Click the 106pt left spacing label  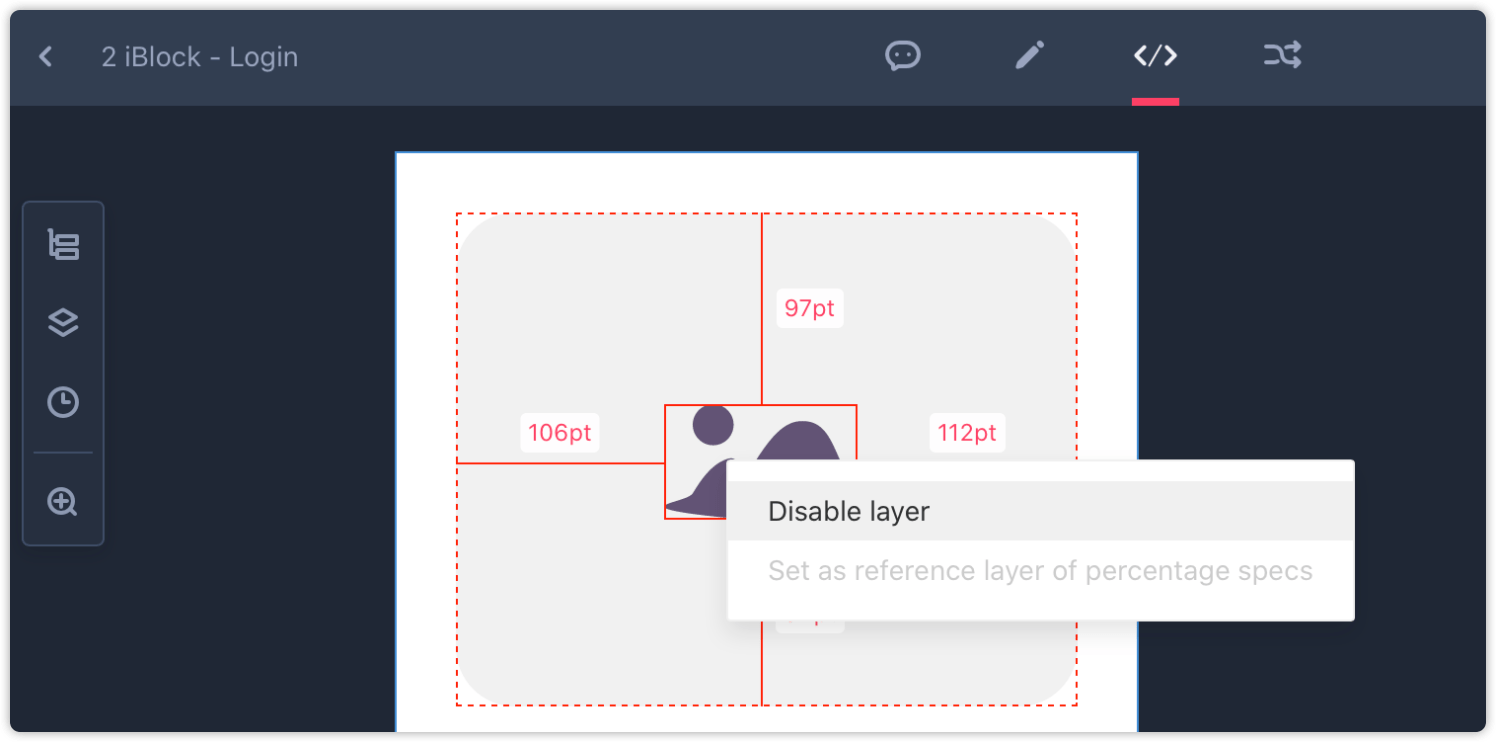560,433
